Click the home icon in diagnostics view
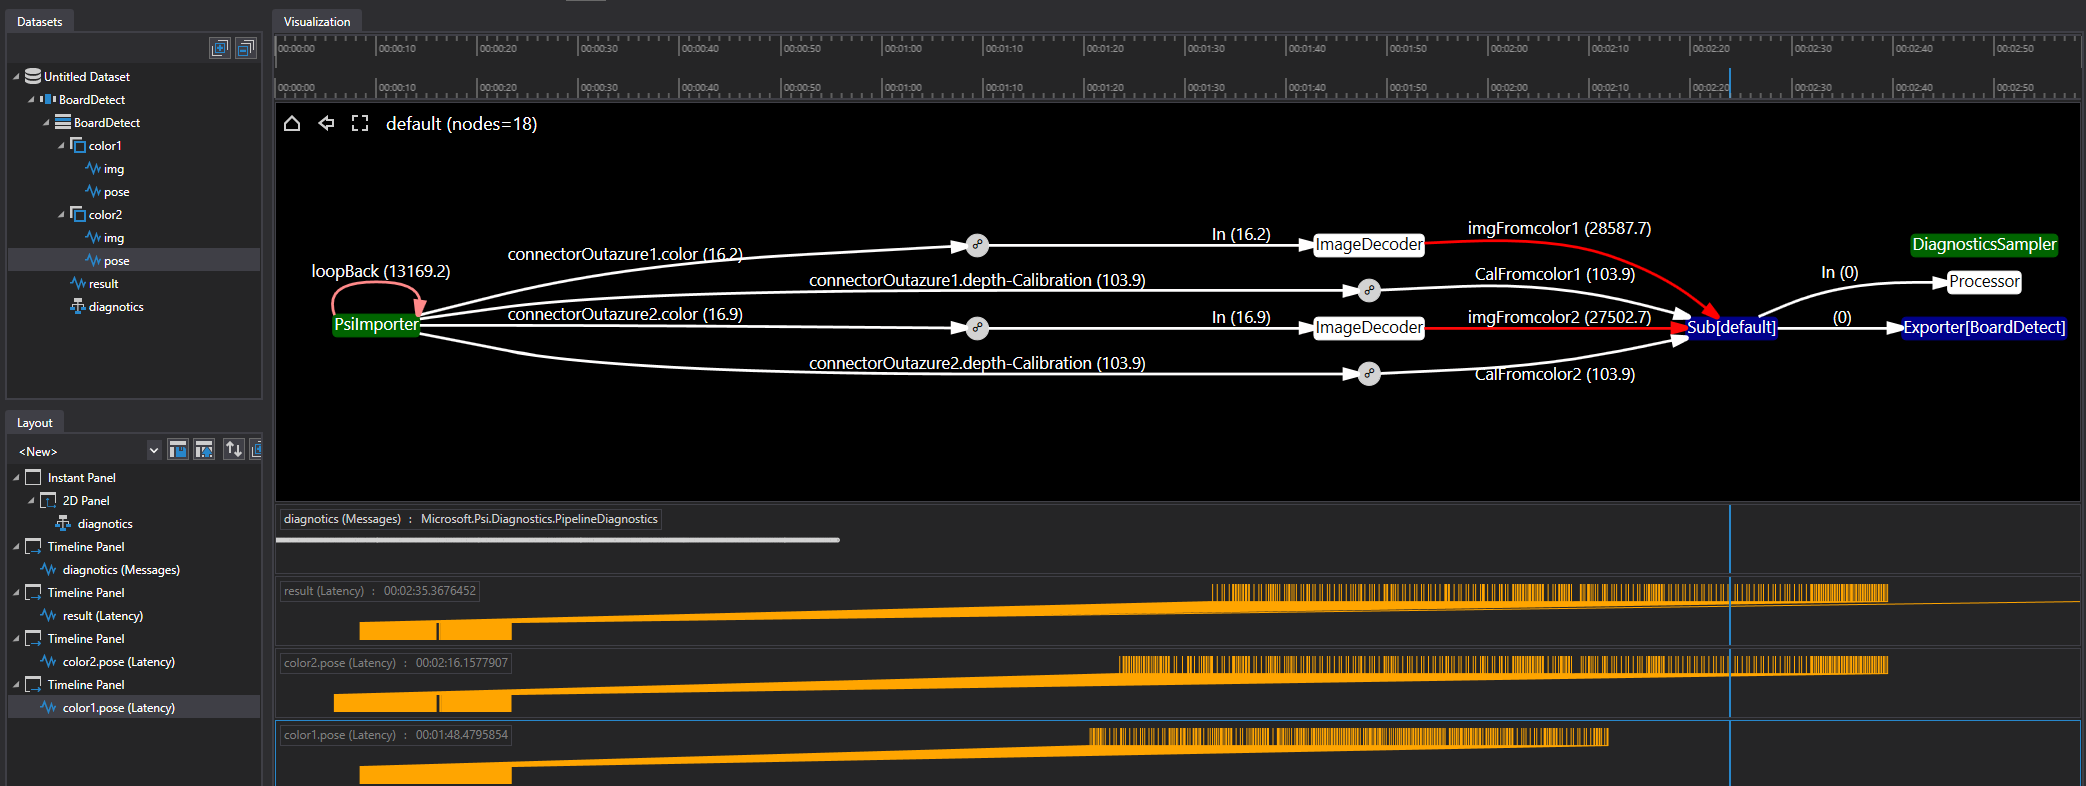Viewport: 2086px width, 786px height. [292, 123]
